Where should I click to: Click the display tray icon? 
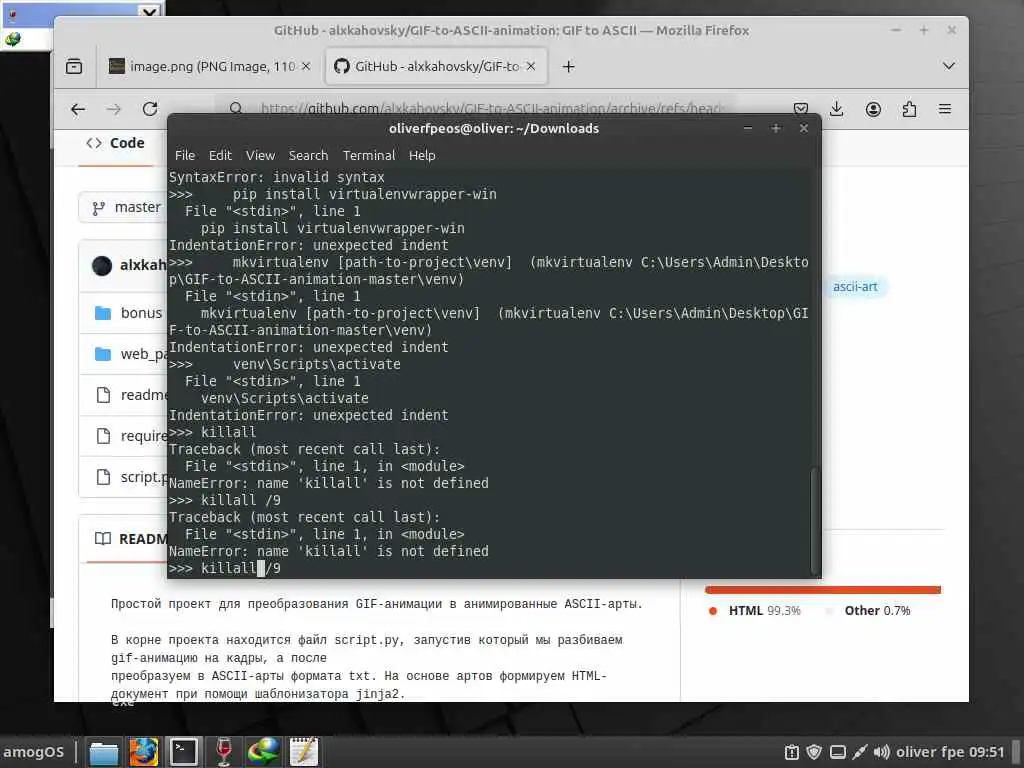(x=838, y=752)
